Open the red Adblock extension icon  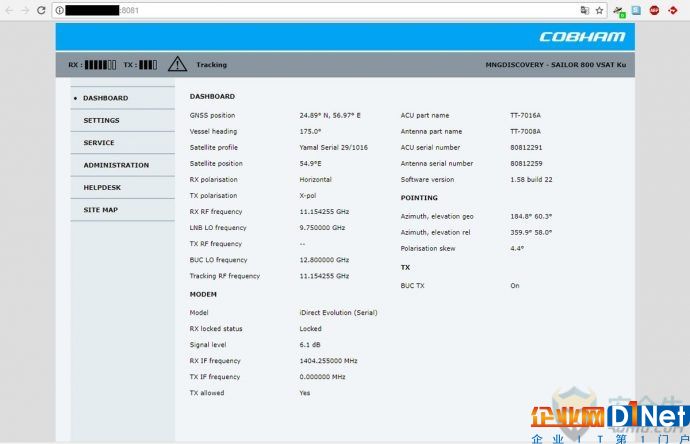click(654, 11)
